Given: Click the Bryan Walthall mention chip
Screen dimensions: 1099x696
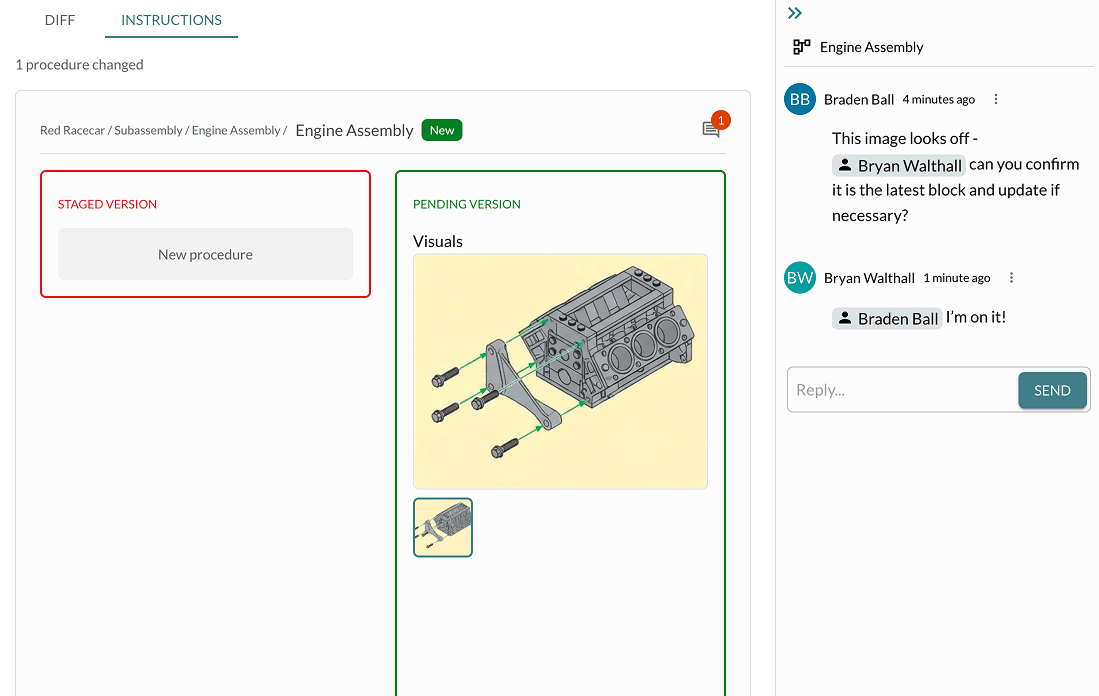Looking at the screenshot, I should pyautogui.click(x=898, y=165).
